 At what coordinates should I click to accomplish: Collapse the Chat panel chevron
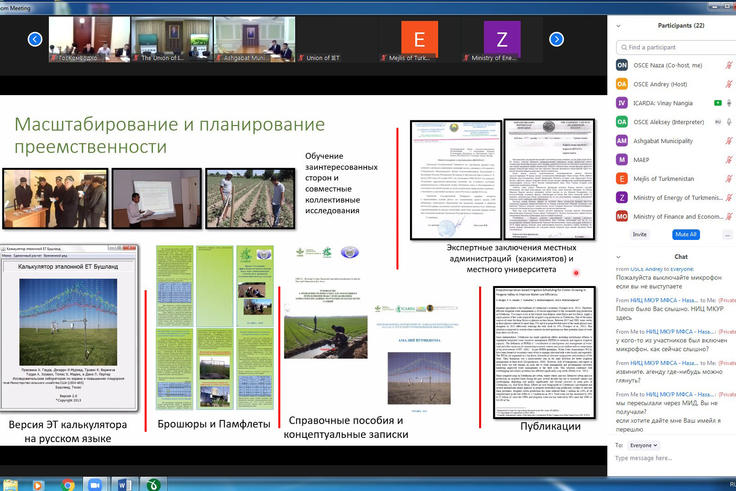[x=618, y=256]
